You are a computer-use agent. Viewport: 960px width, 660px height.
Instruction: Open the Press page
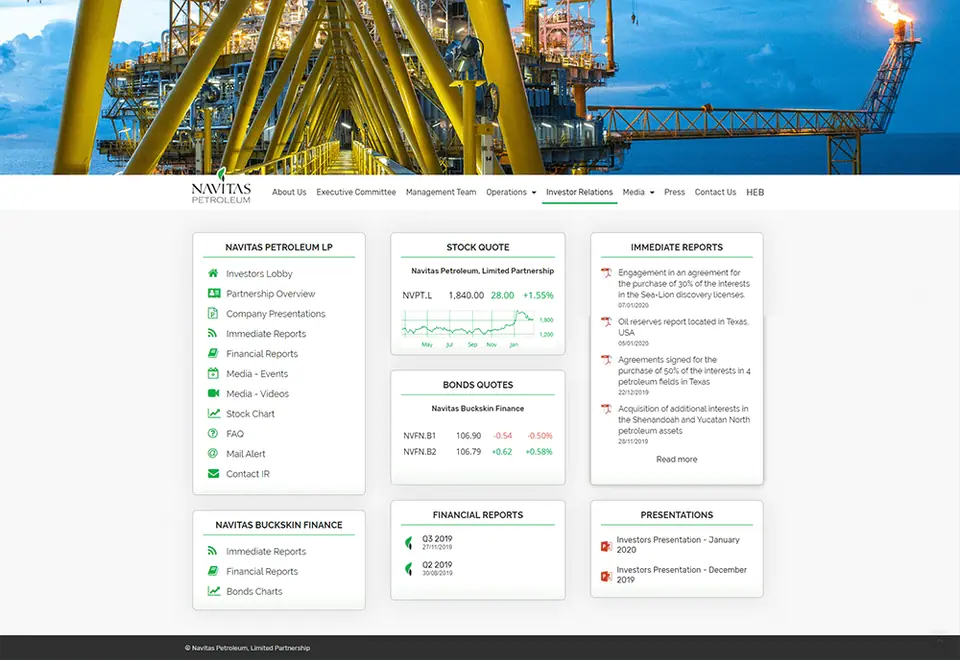pos(674,192)
